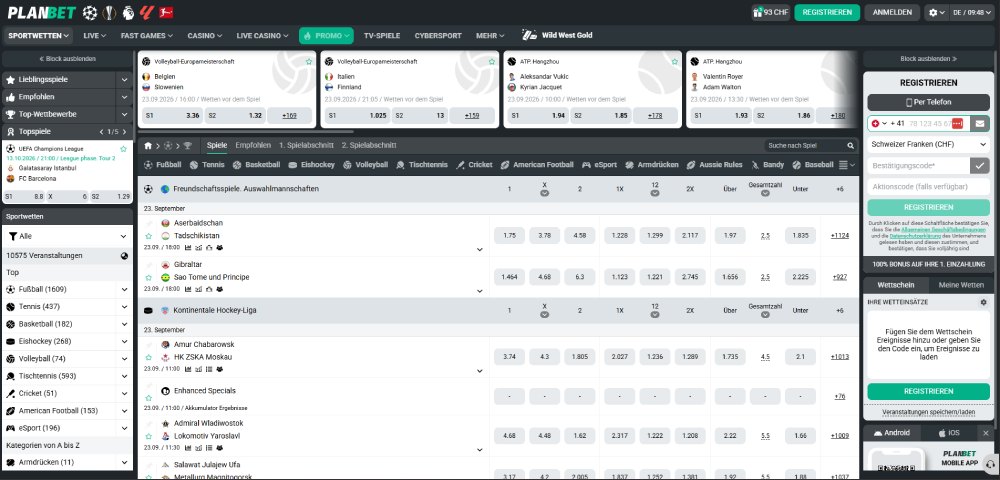Click the gift bonus 93 CHF icon

(x=770, y=12)
